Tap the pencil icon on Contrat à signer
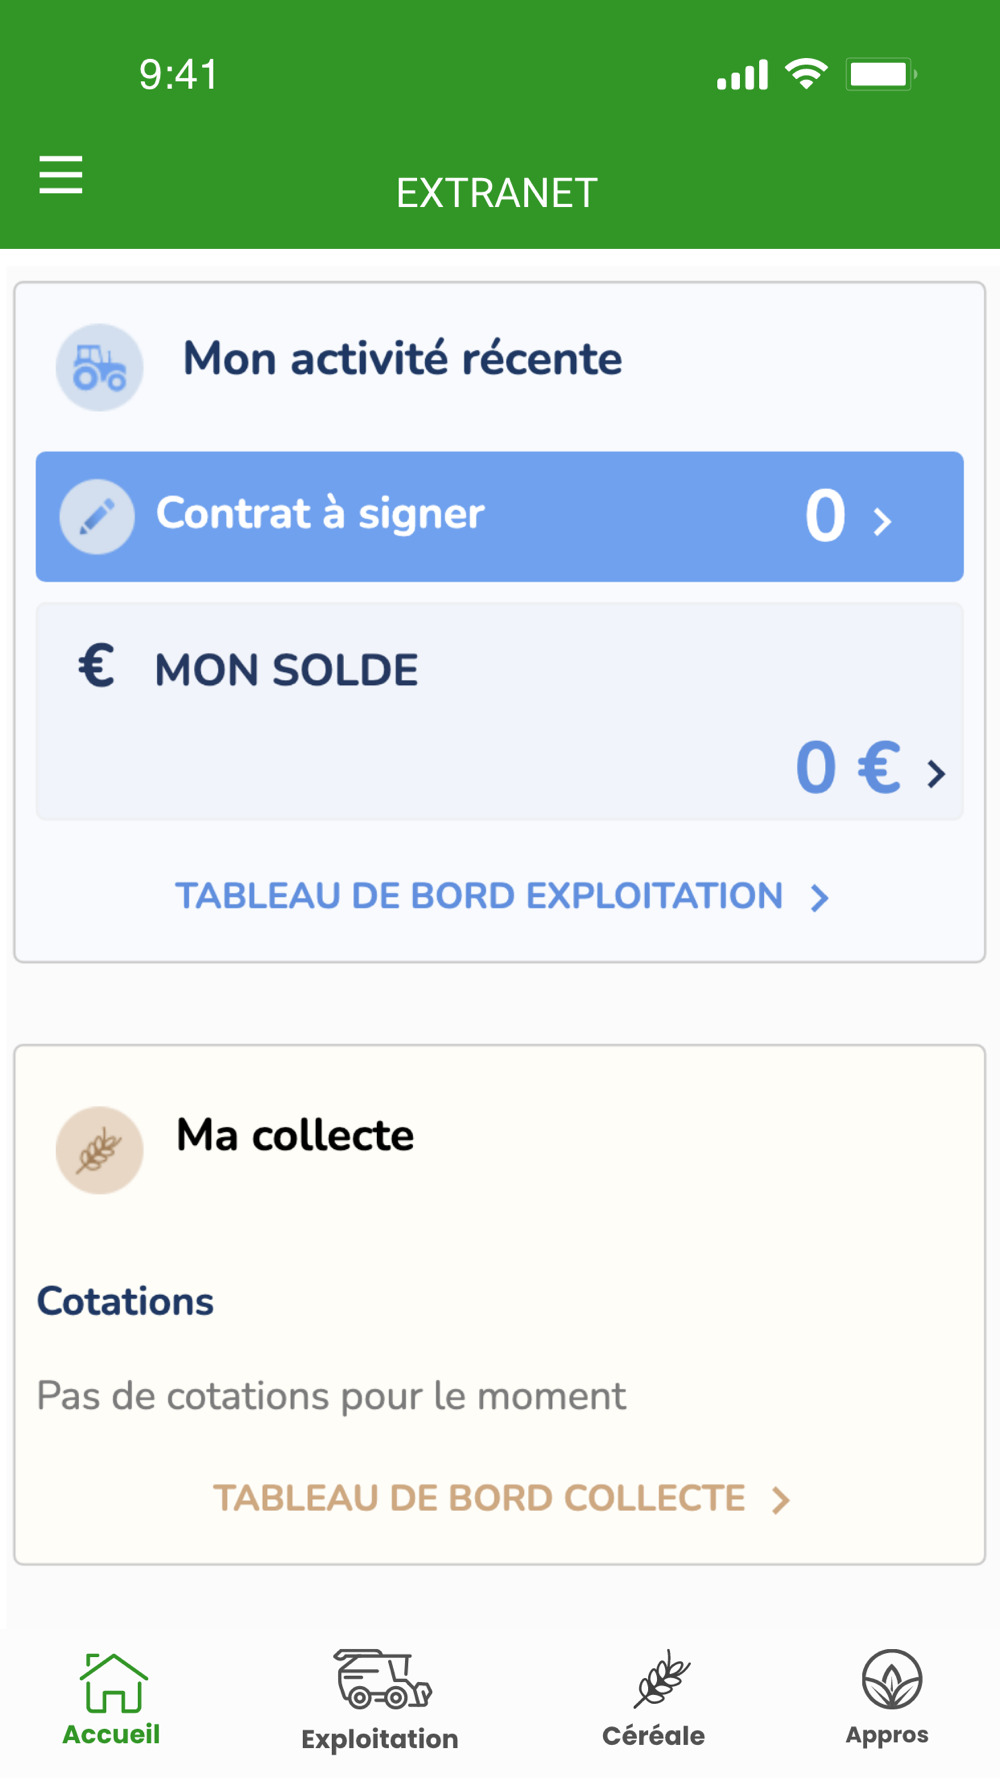The width and height of the screenshot is (1000, 1778). [97, 516]
